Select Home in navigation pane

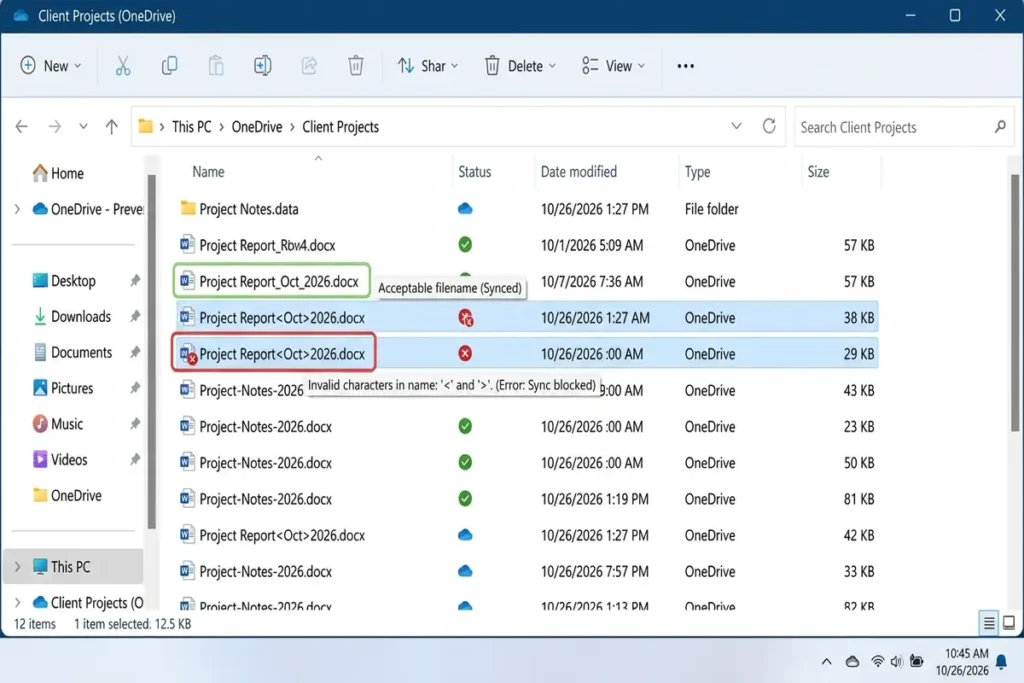57,173
